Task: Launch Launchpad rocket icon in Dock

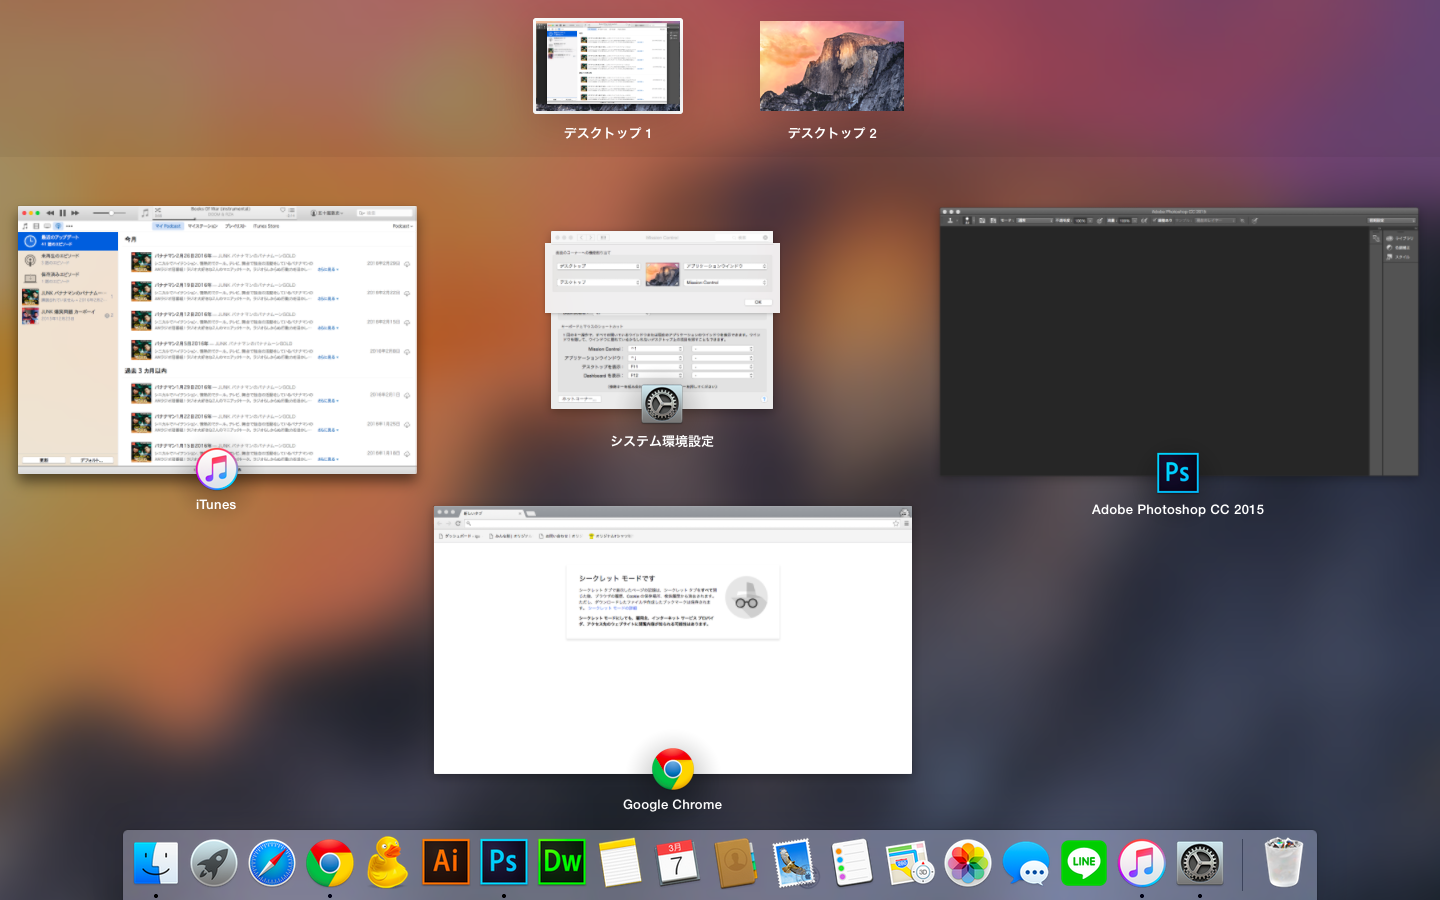Action: click(214, 862)
